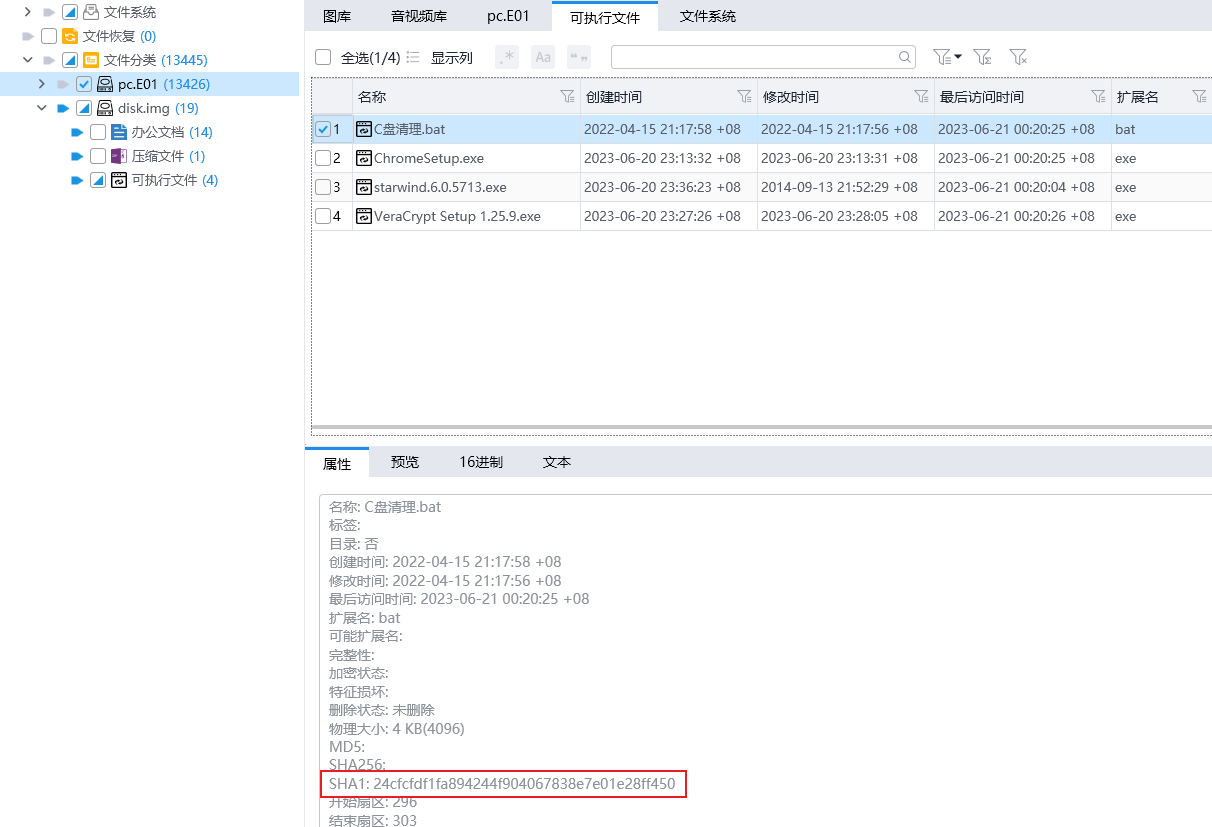Tick the checkbox for ChromeSetup.exe row
1212x827 pixels.
pos(323,158)
